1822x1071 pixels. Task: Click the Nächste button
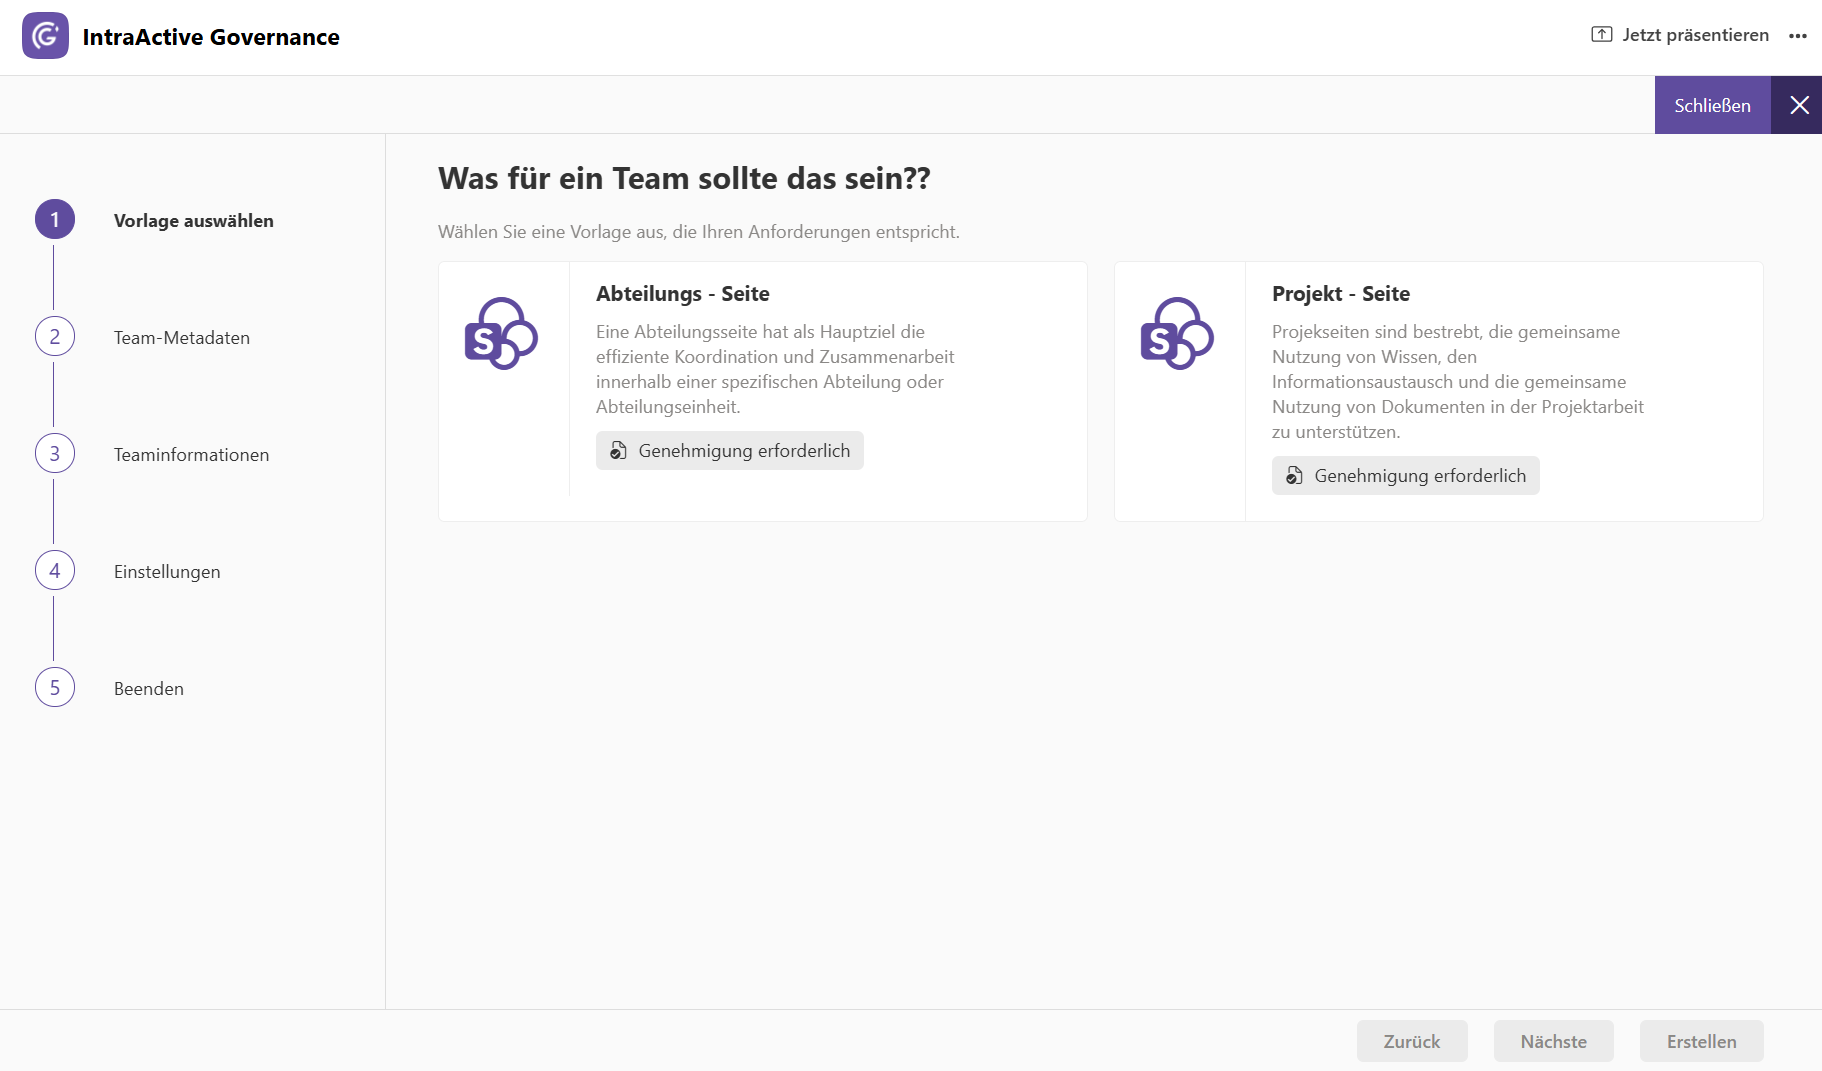1554,1041
